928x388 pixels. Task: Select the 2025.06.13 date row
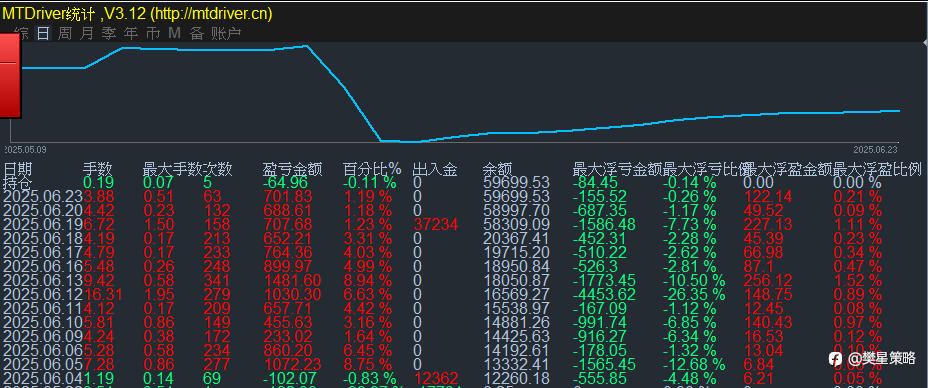point(43,280)
